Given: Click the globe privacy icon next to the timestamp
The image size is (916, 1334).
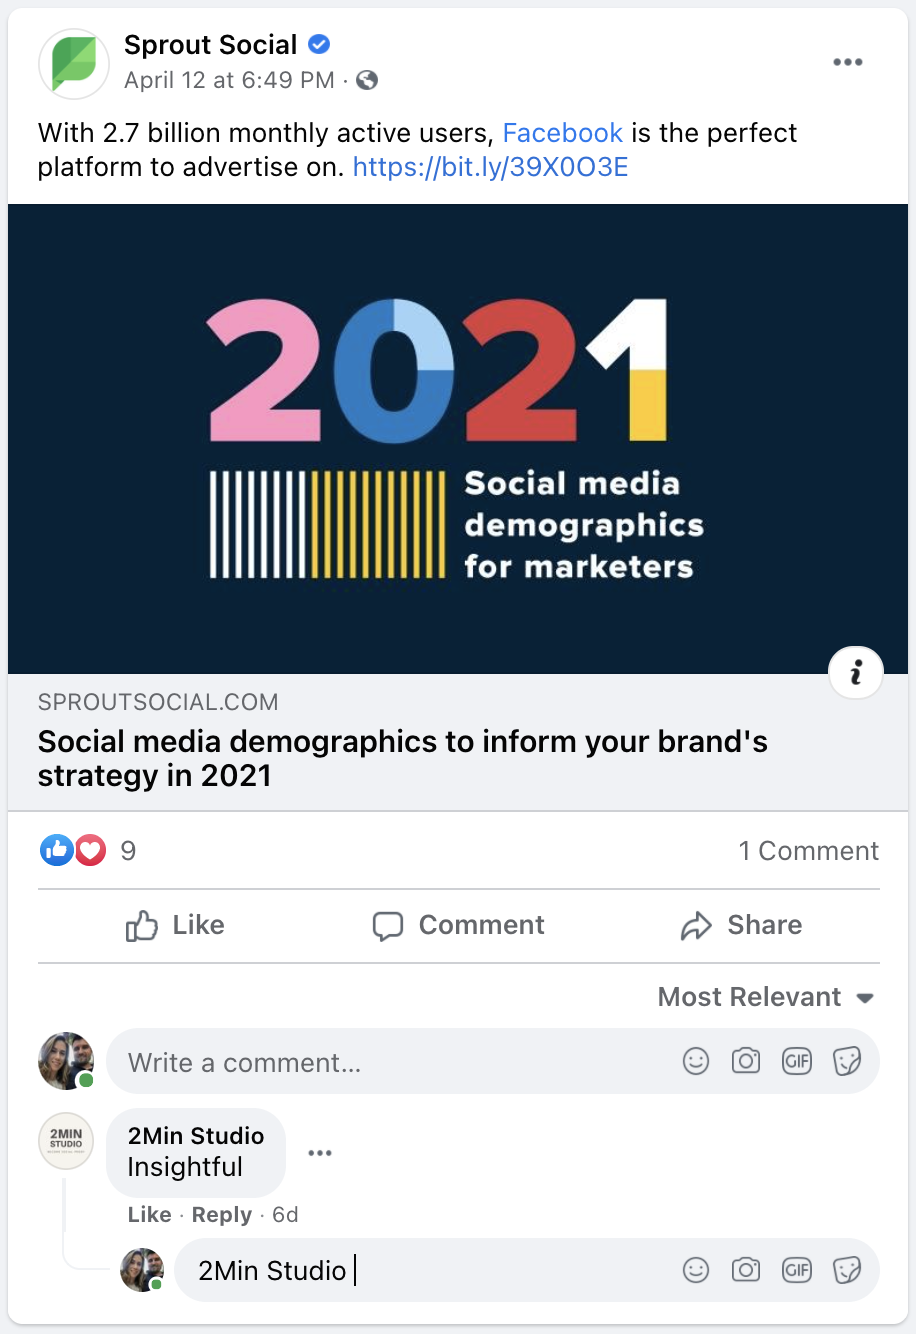Looking at the screenshot, I should tap(367, 80).
